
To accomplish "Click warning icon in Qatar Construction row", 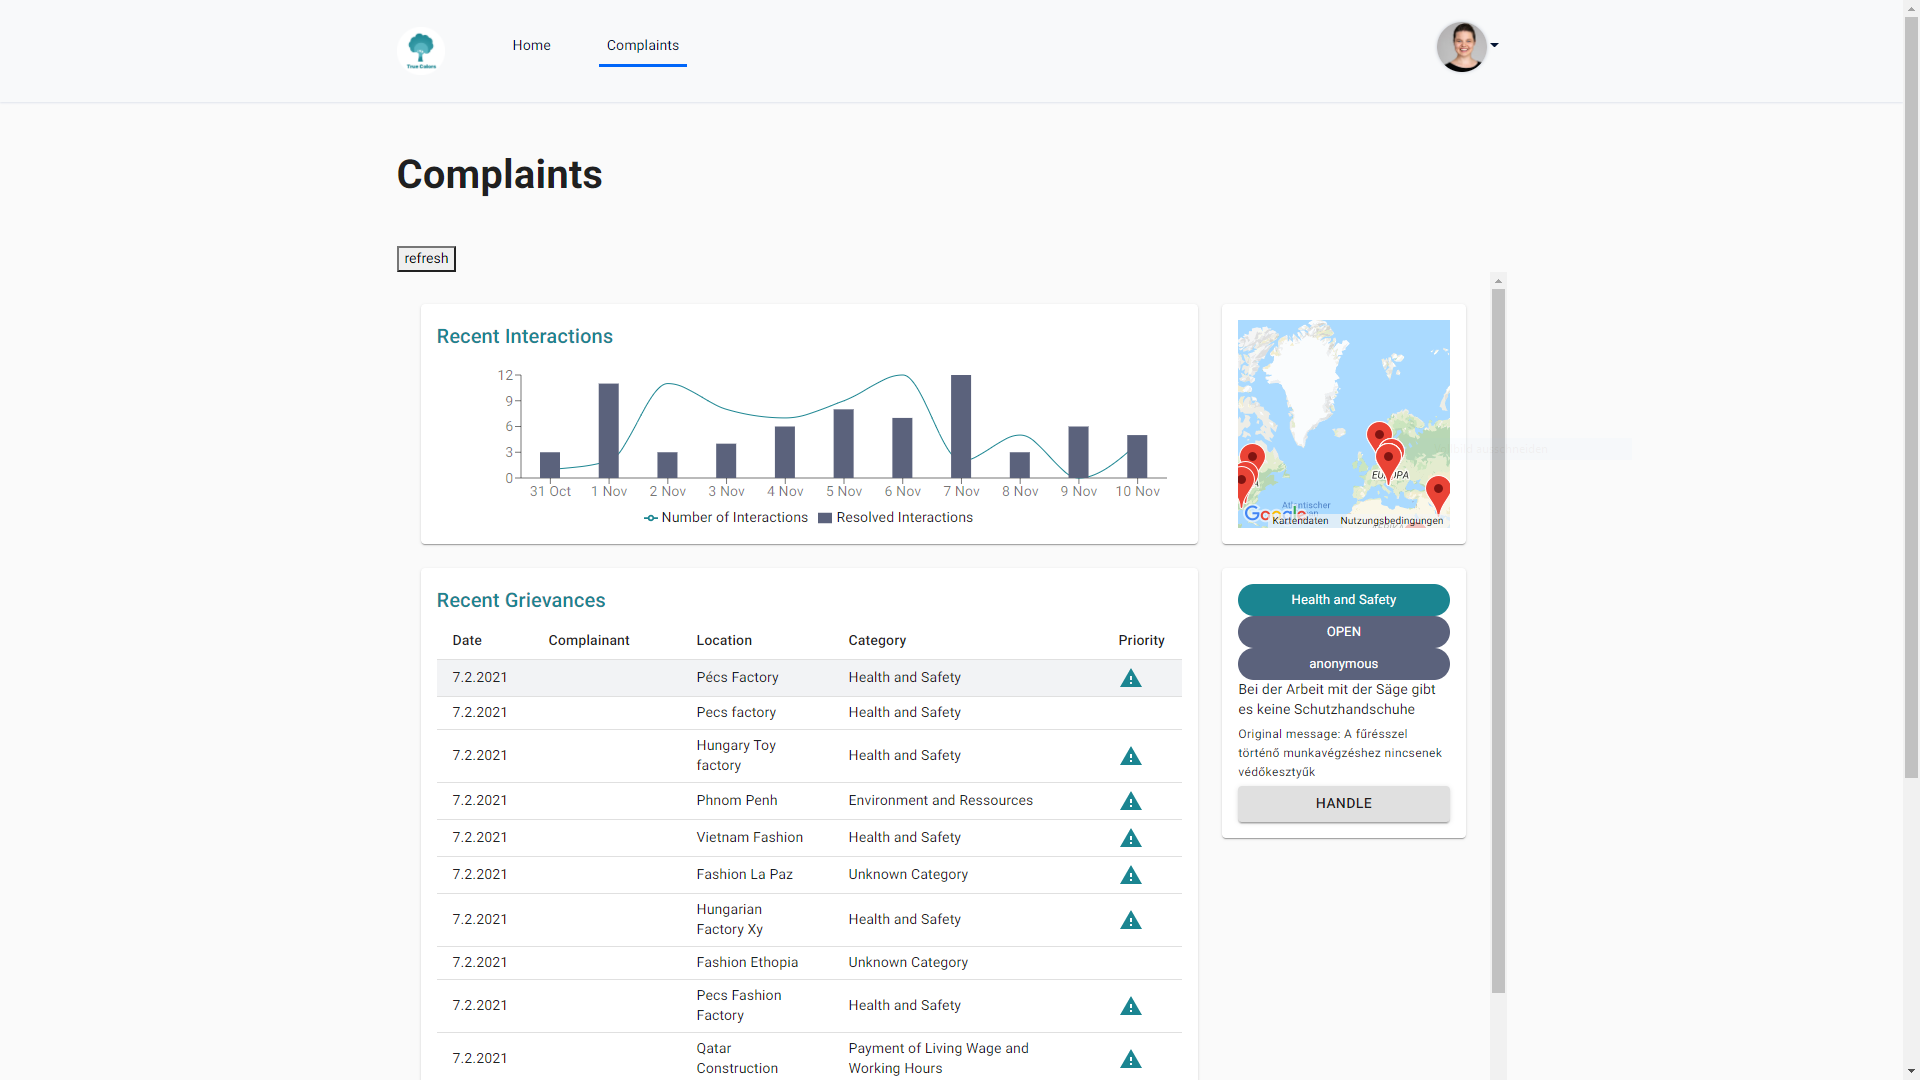I will point(1130,1060).
